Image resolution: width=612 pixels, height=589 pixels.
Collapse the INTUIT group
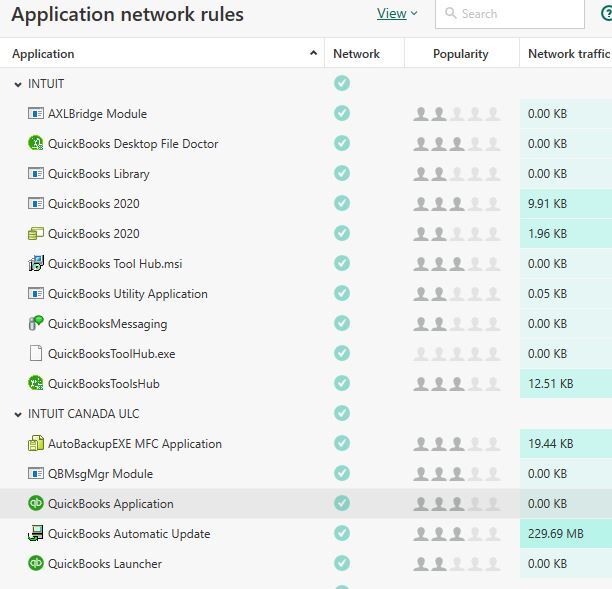click(x=18, y=85)
